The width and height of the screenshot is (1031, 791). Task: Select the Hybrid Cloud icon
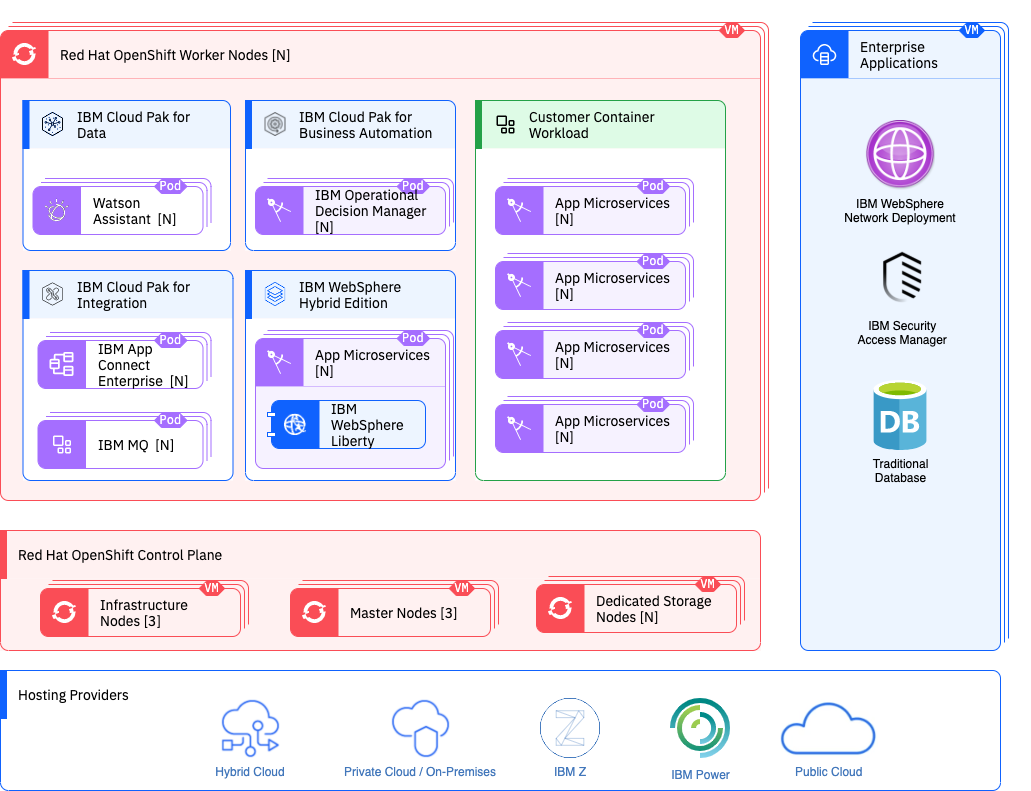click(250, 728)
